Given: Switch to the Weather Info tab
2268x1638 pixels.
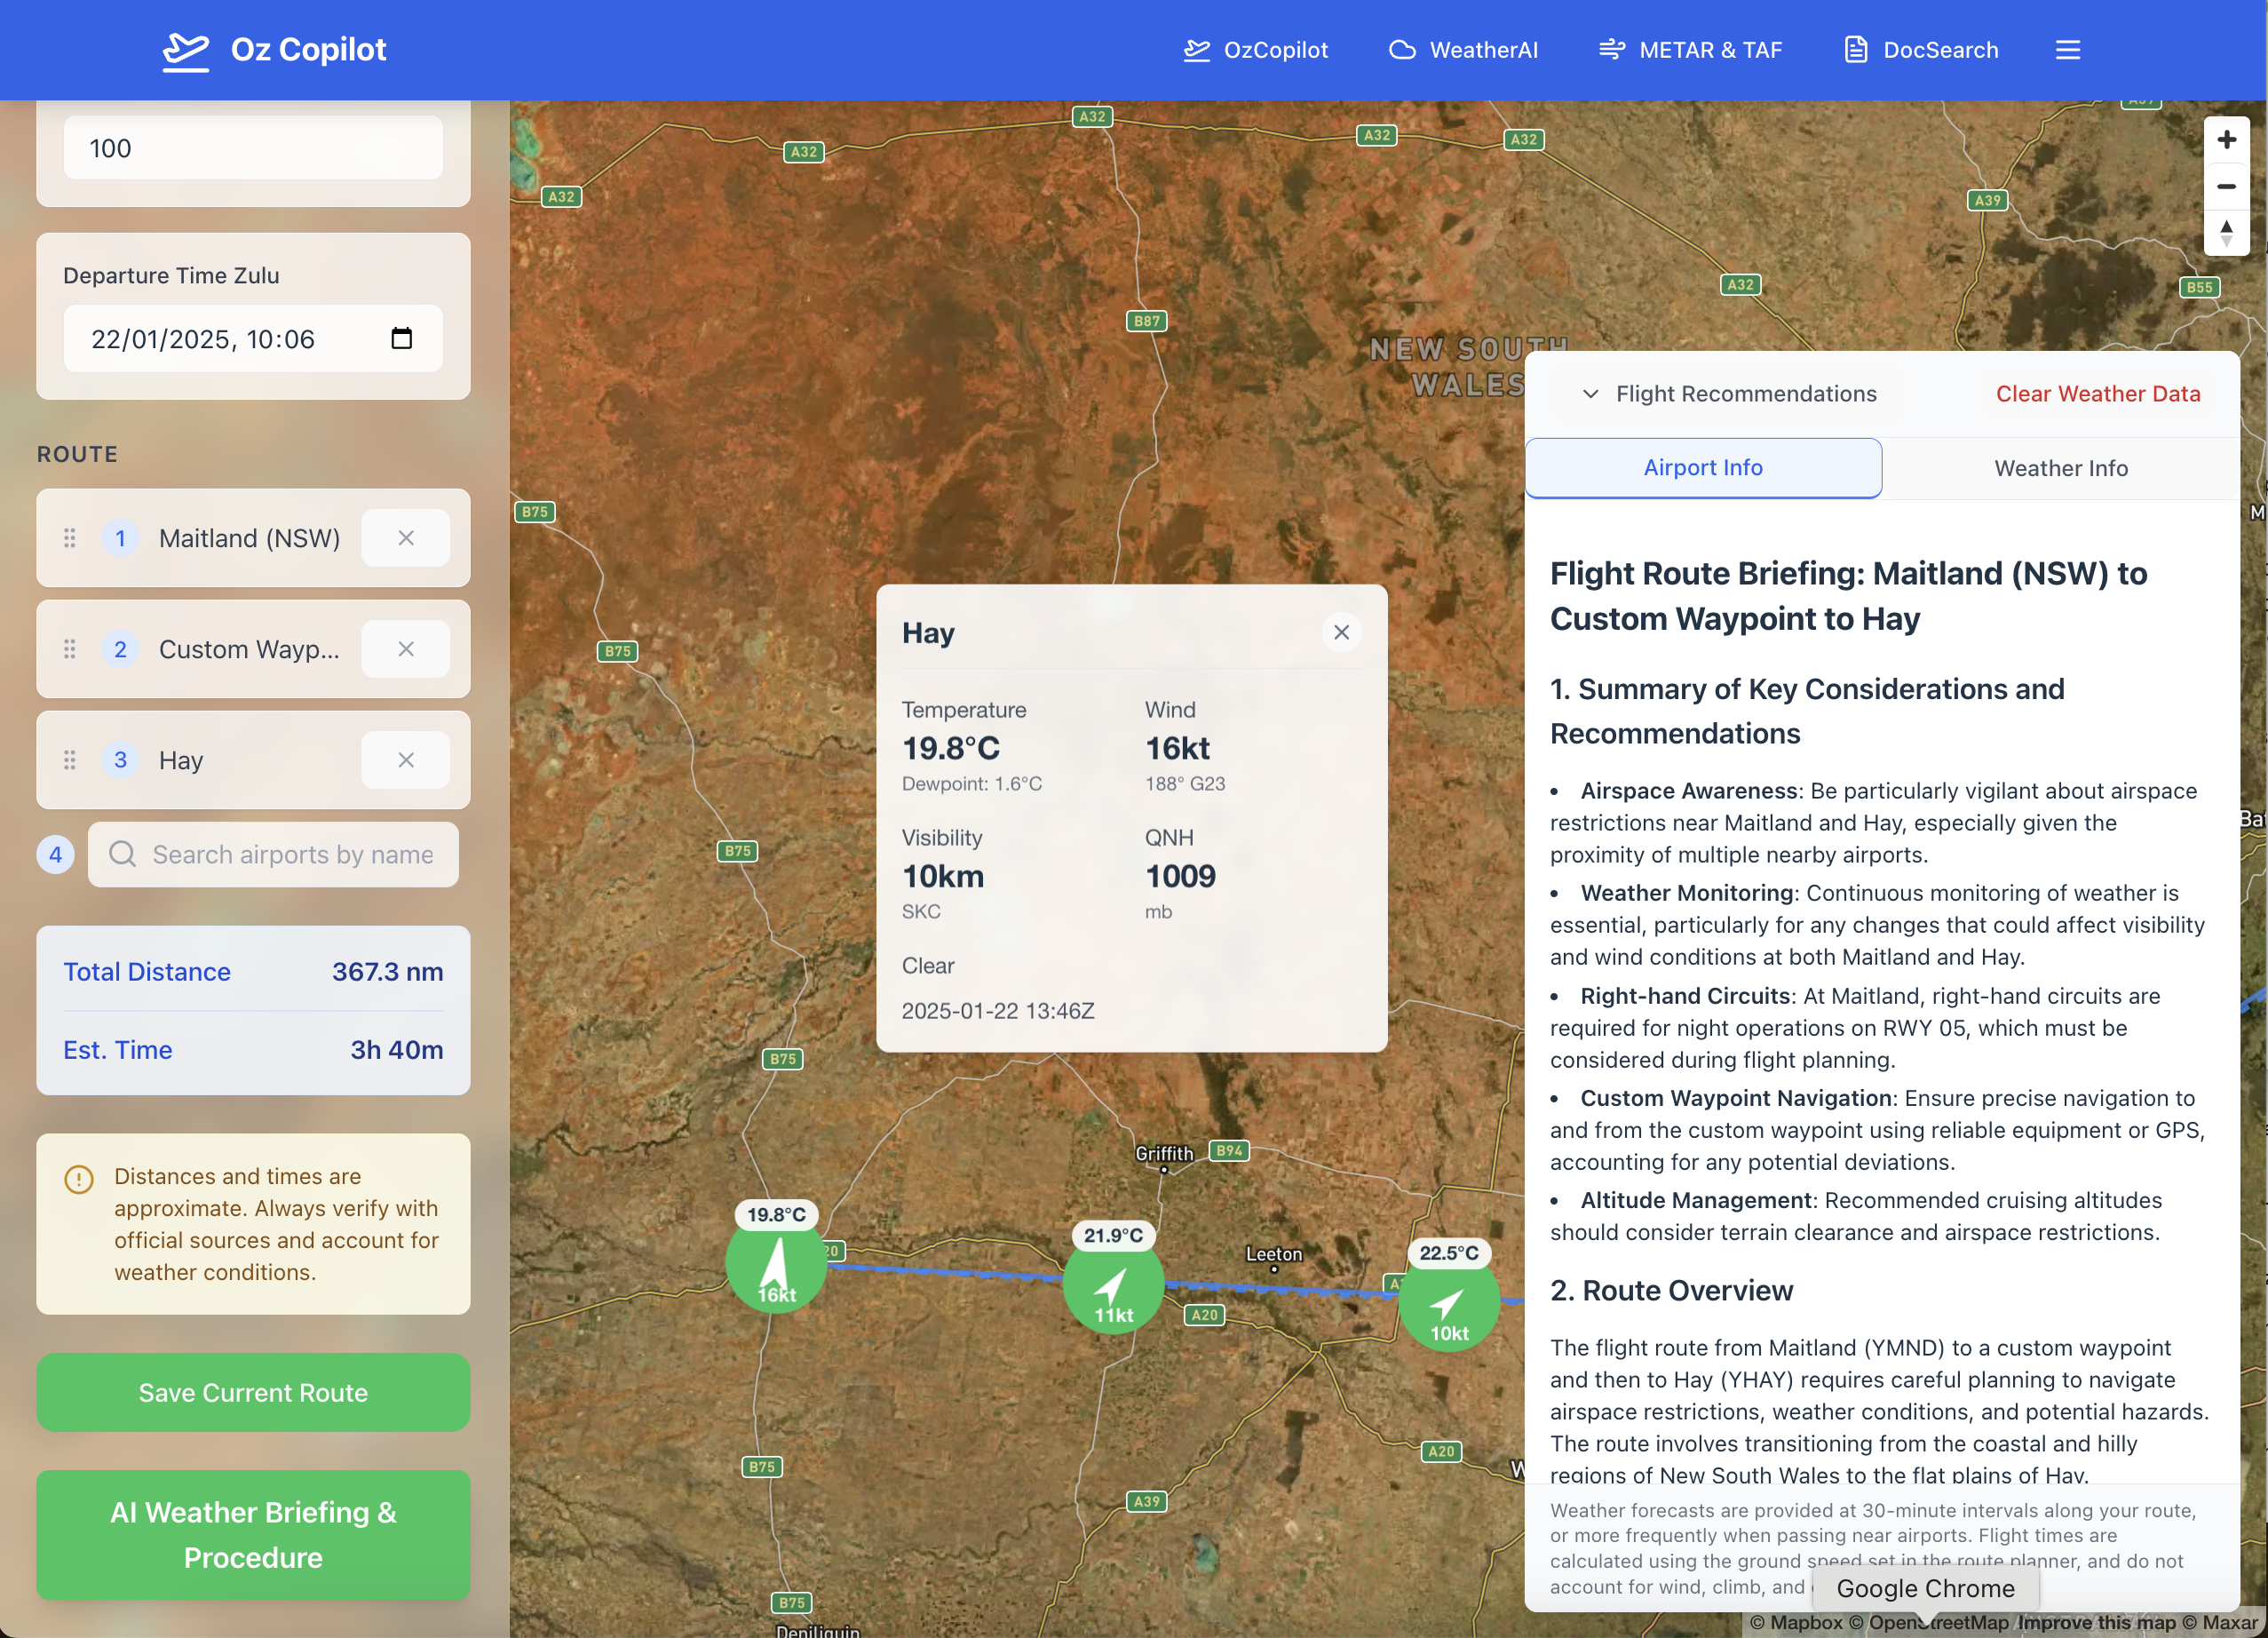Looking at the screenshot, I should pyautogui.click(x=2060, y=468).
